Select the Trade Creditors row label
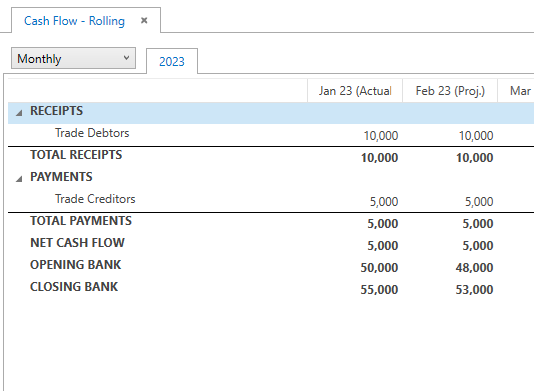This screenshot has width=534, height=391. tap(95, 199)
